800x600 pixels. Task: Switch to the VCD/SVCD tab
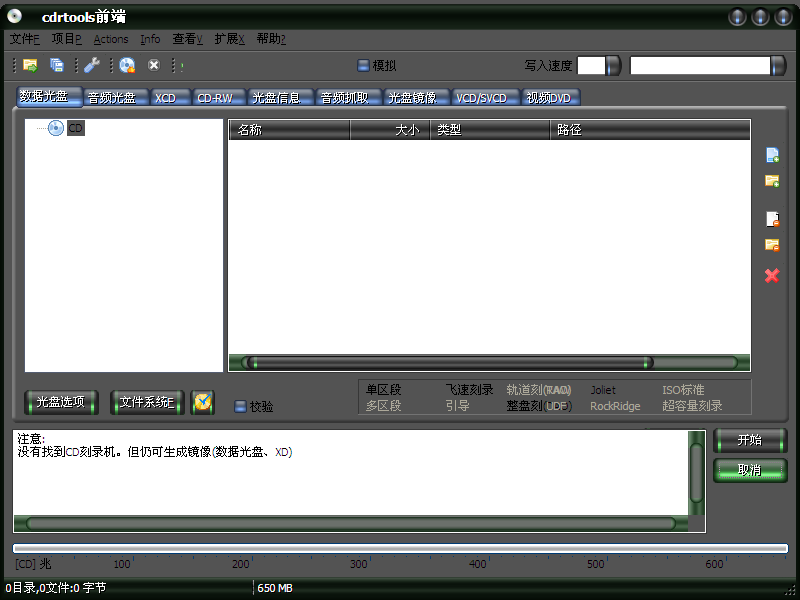(x=486, y=97)
